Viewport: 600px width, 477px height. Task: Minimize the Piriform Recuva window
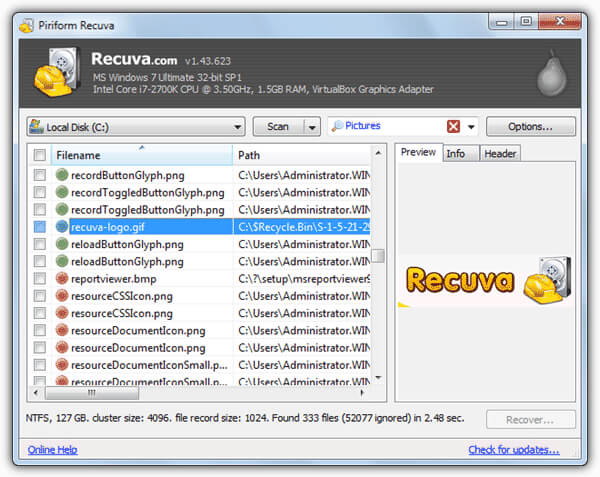coord(501,22)
